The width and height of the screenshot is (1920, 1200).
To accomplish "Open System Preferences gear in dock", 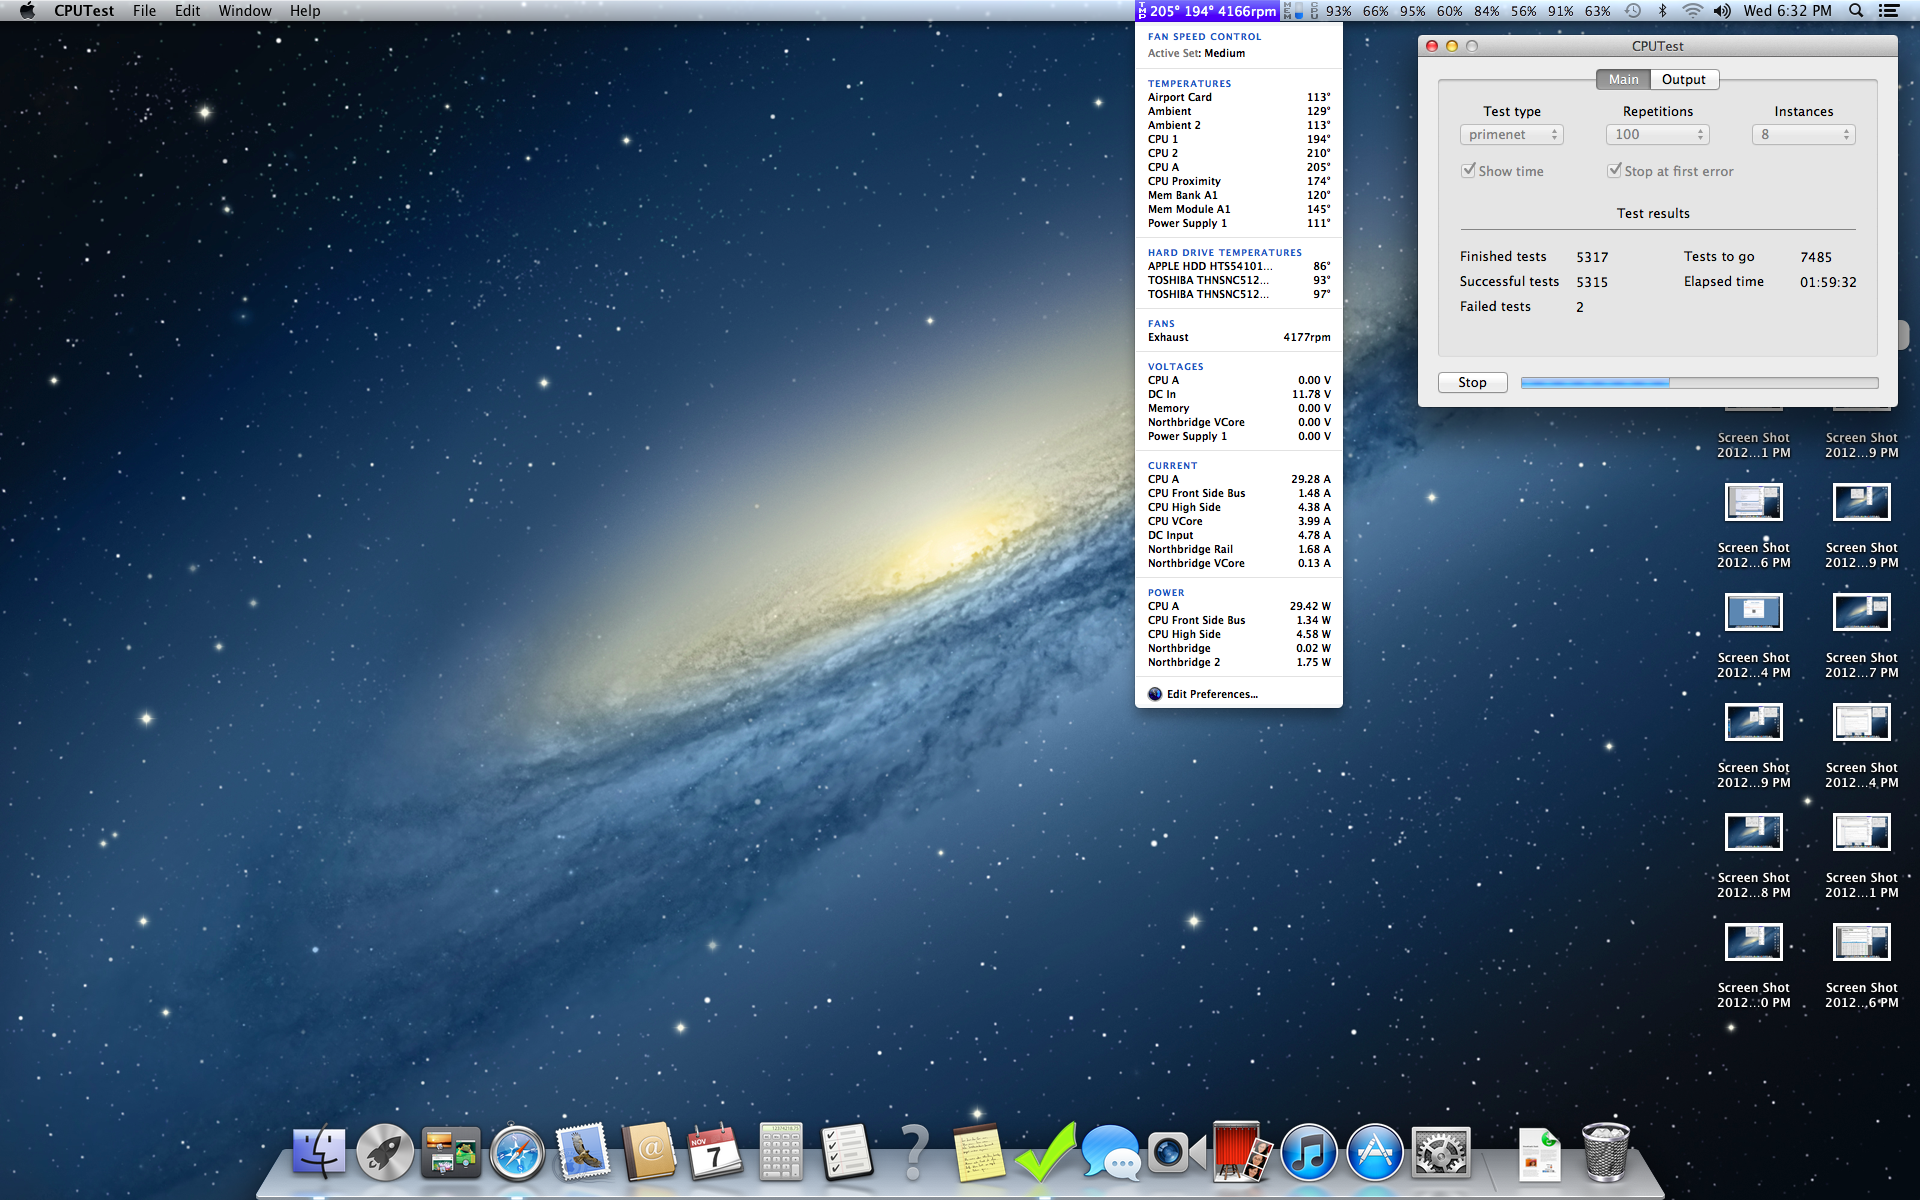I will click(1440, 1153).
